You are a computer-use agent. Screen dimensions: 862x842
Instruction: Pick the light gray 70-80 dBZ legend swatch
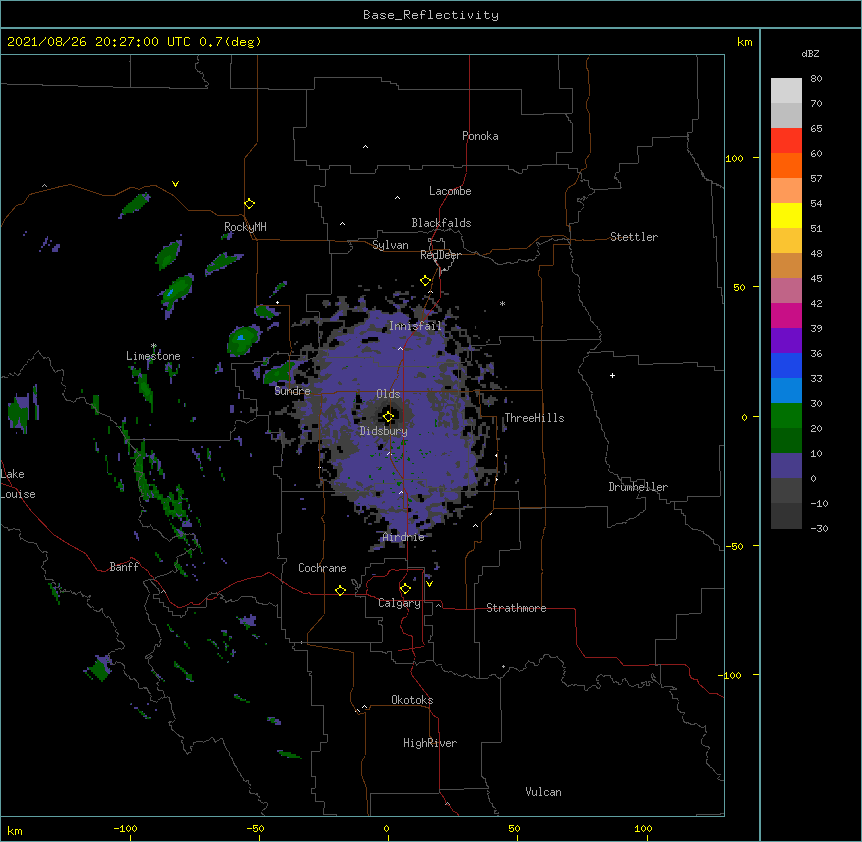click(786, 91)
